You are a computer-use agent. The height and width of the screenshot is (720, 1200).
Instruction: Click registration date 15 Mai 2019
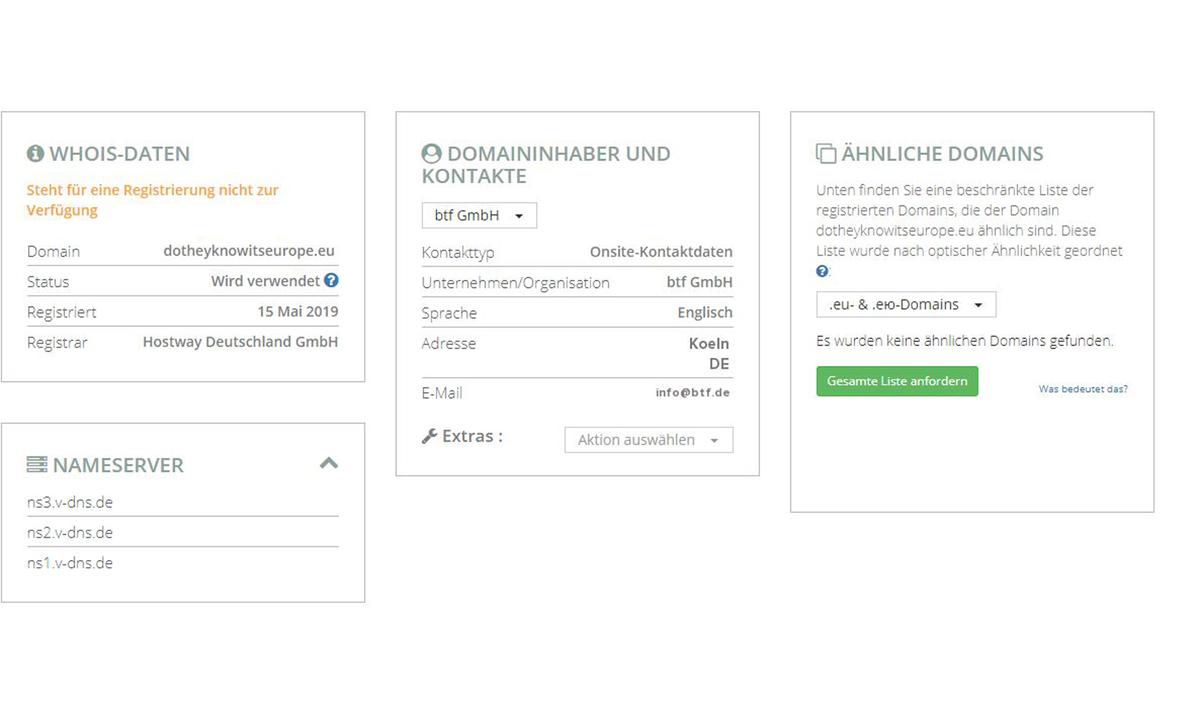298,311
